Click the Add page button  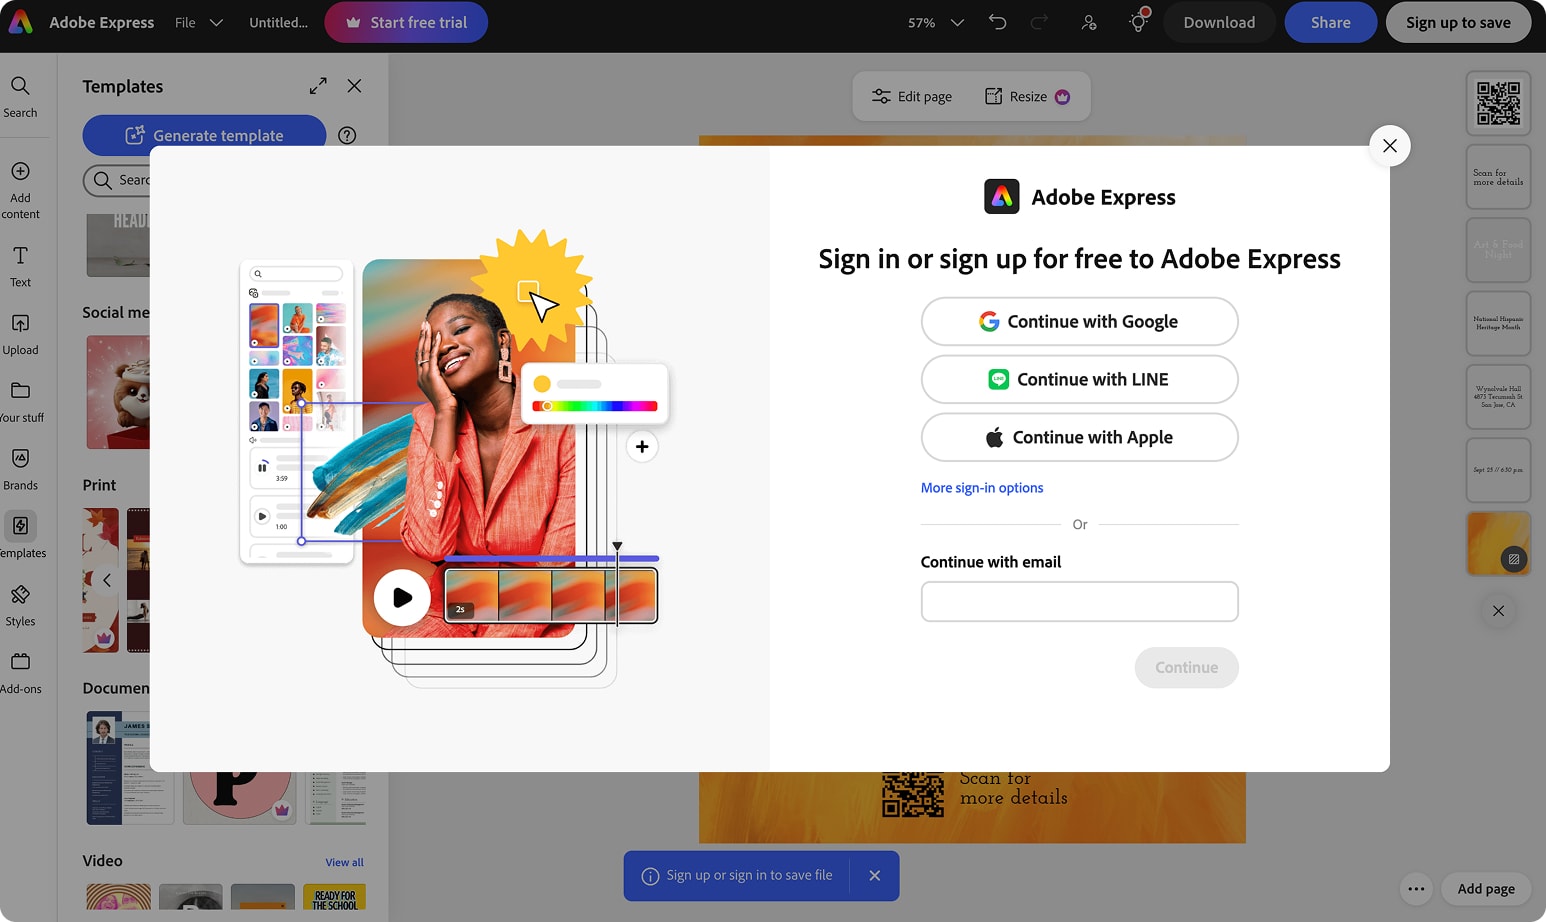click(x=1485, y=889)
